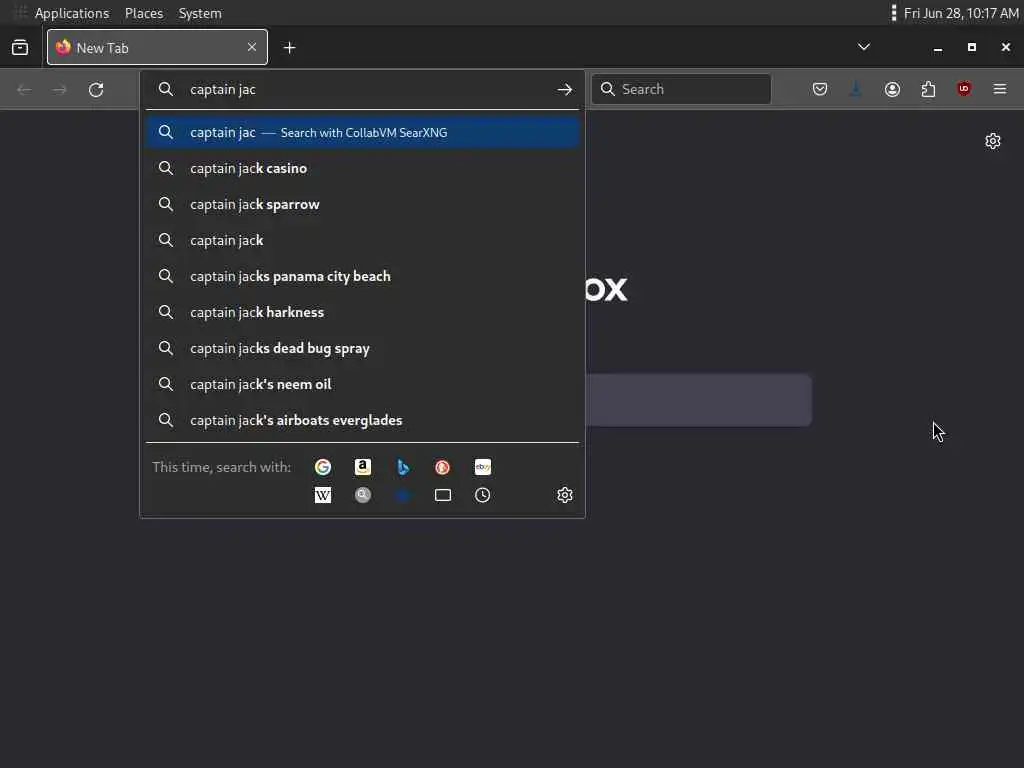
Task: Click the date and time clock
Action: (x=961, y=13)
